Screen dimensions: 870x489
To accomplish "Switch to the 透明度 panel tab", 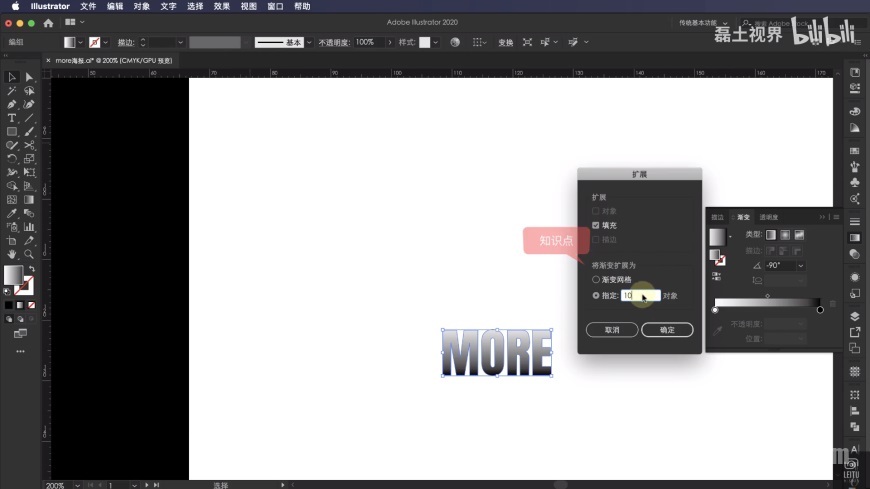I will (x=768, y=216).
